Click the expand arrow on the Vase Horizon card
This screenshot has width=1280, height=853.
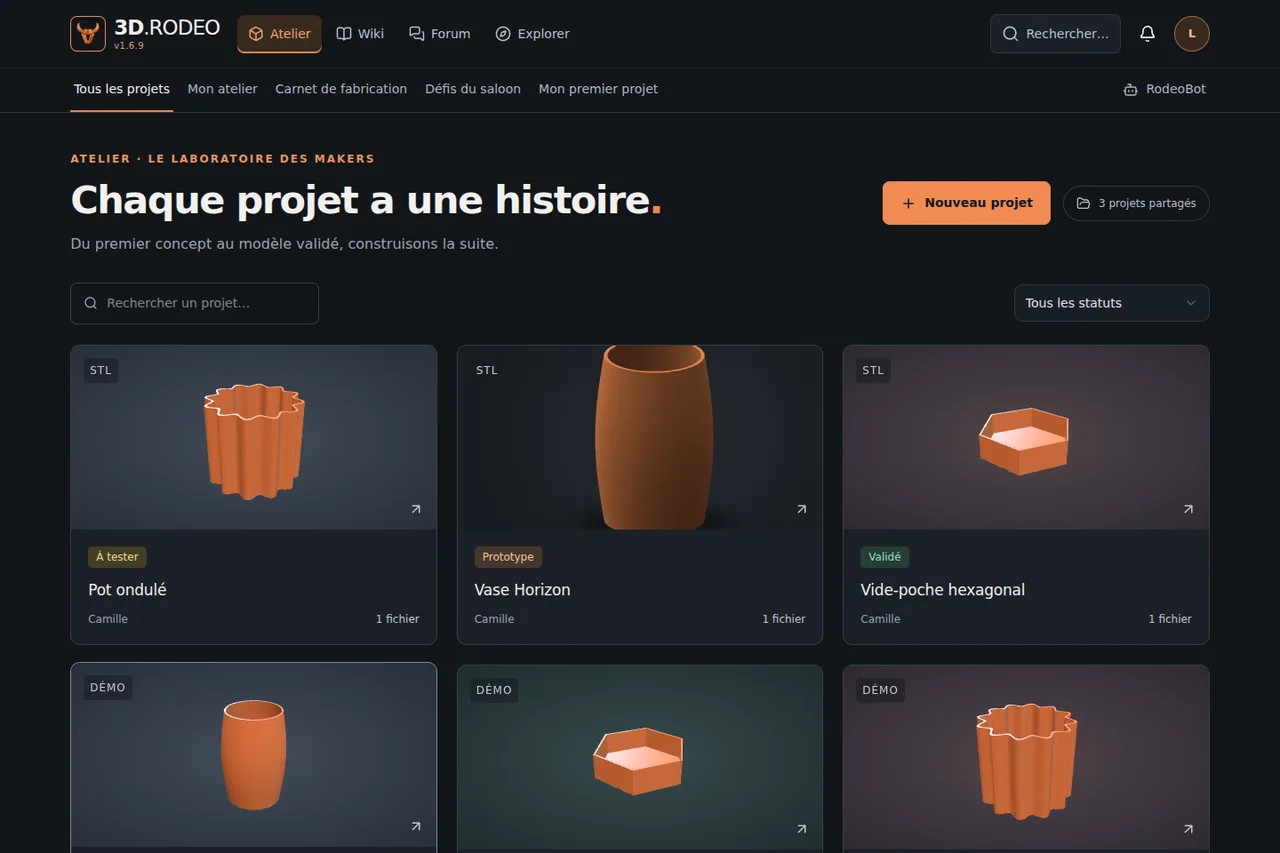(801, 509)
